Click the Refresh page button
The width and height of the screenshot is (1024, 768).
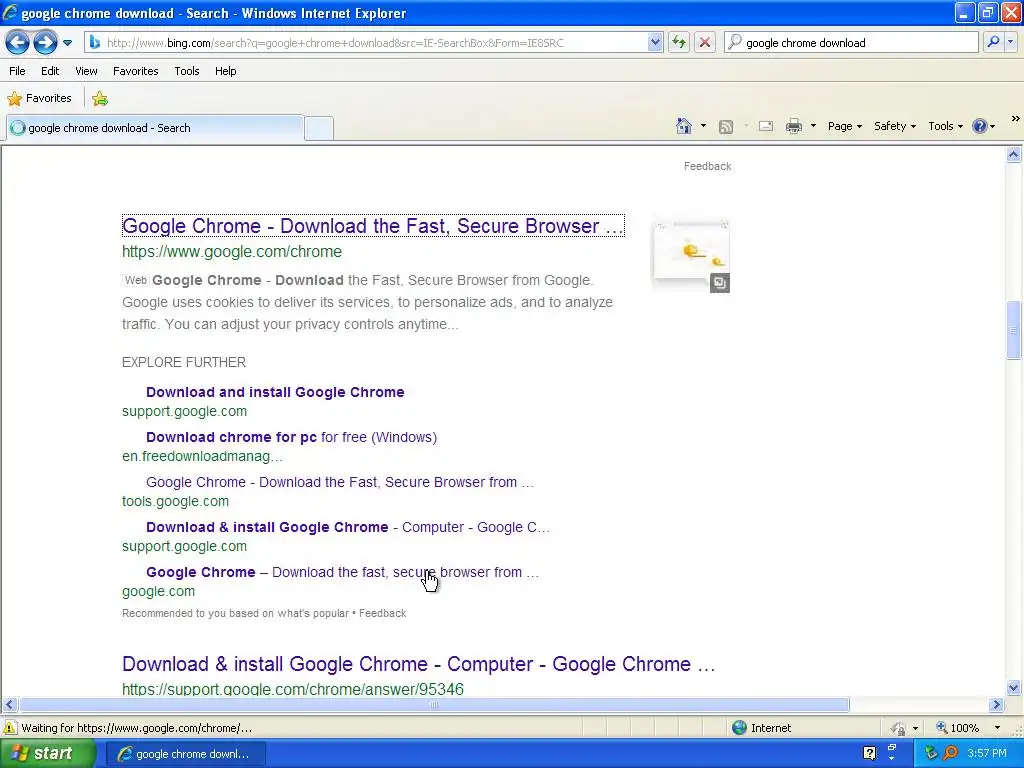(679, 42)
